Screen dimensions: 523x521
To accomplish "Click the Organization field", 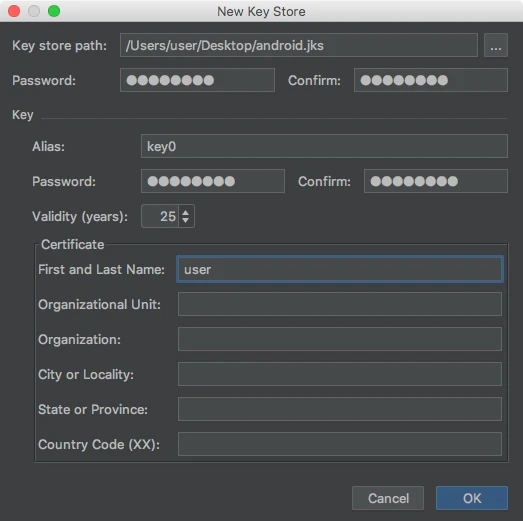I will (340, 339).
